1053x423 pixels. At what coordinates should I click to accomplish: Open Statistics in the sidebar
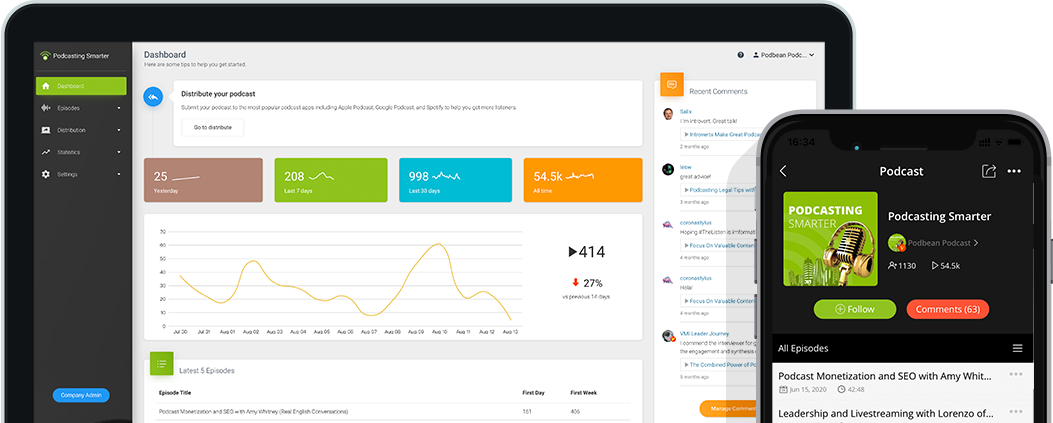[x=81, y=152]
